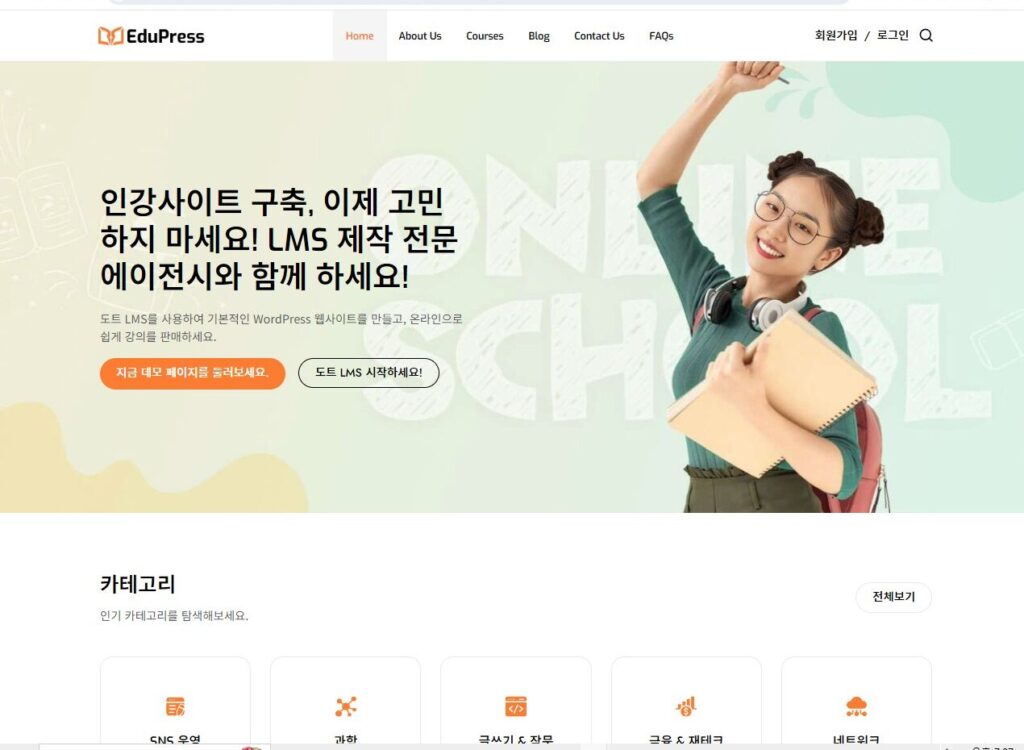Open the Blog menu item
This screenshot has height=750, width=1024.
[539, 36]
